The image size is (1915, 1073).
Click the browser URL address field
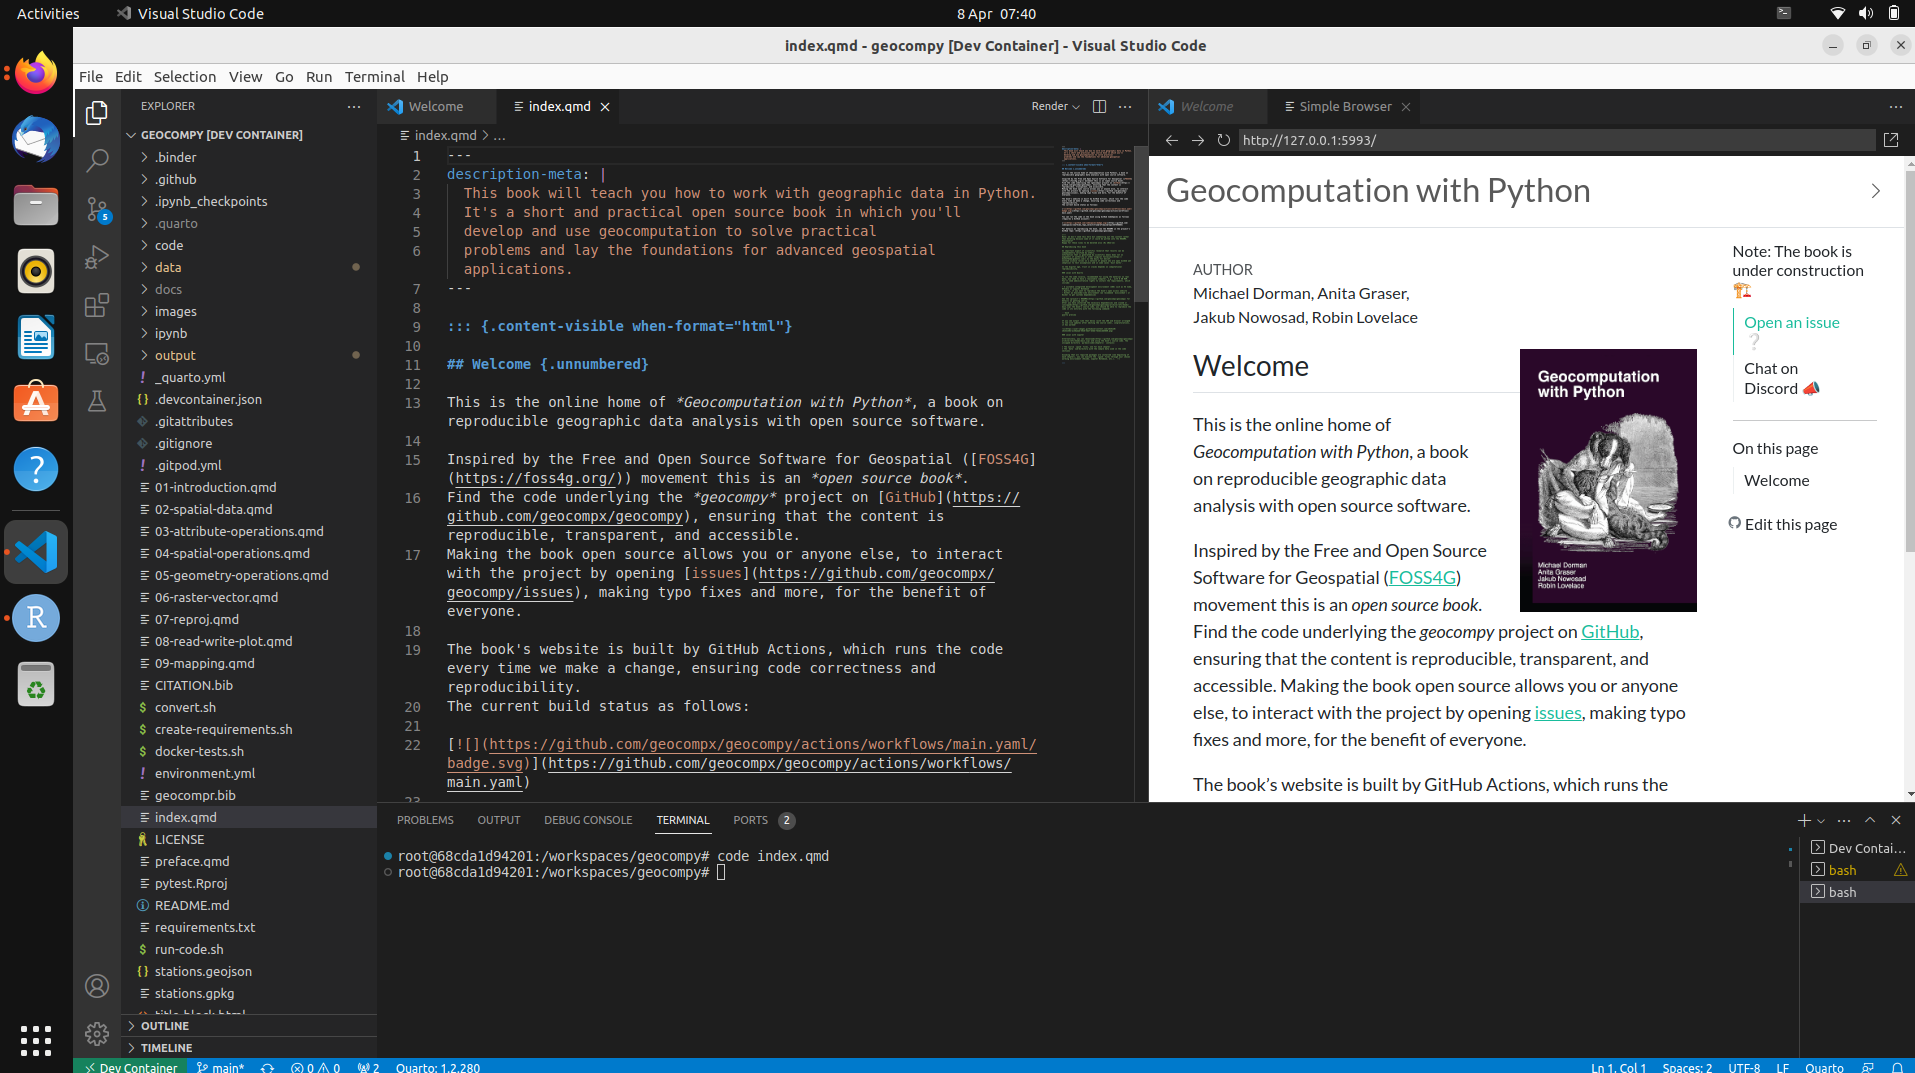(x=1555, y=140)
